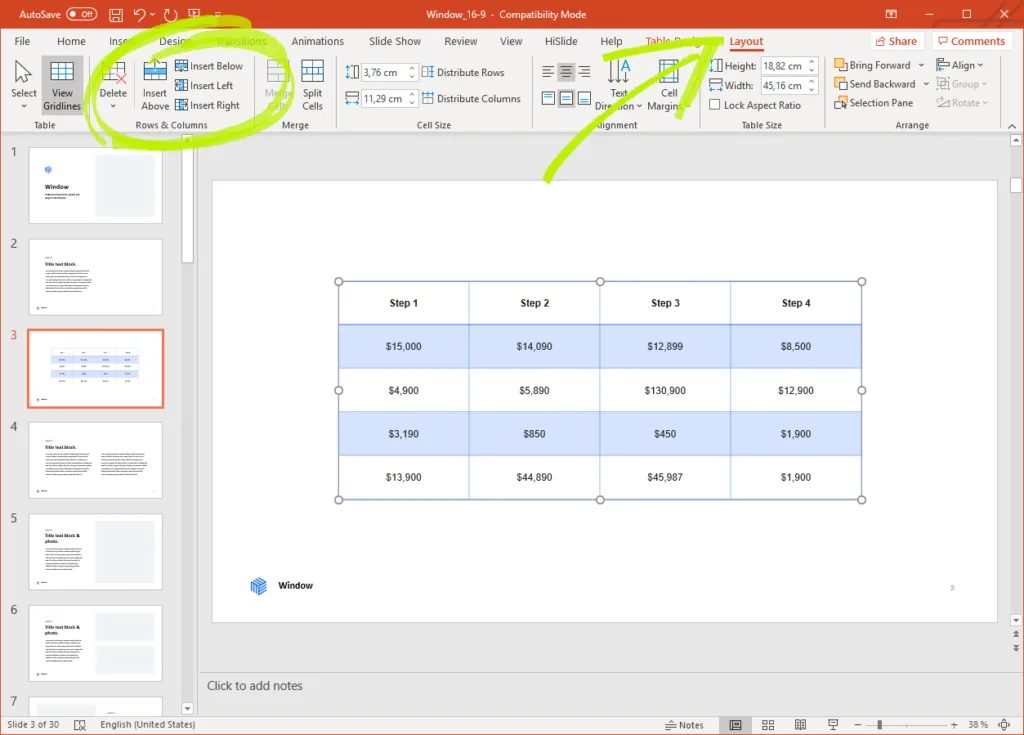
Task: Open Select dropdown arrow
Action: pyautogui.click(x=24, y=106)
